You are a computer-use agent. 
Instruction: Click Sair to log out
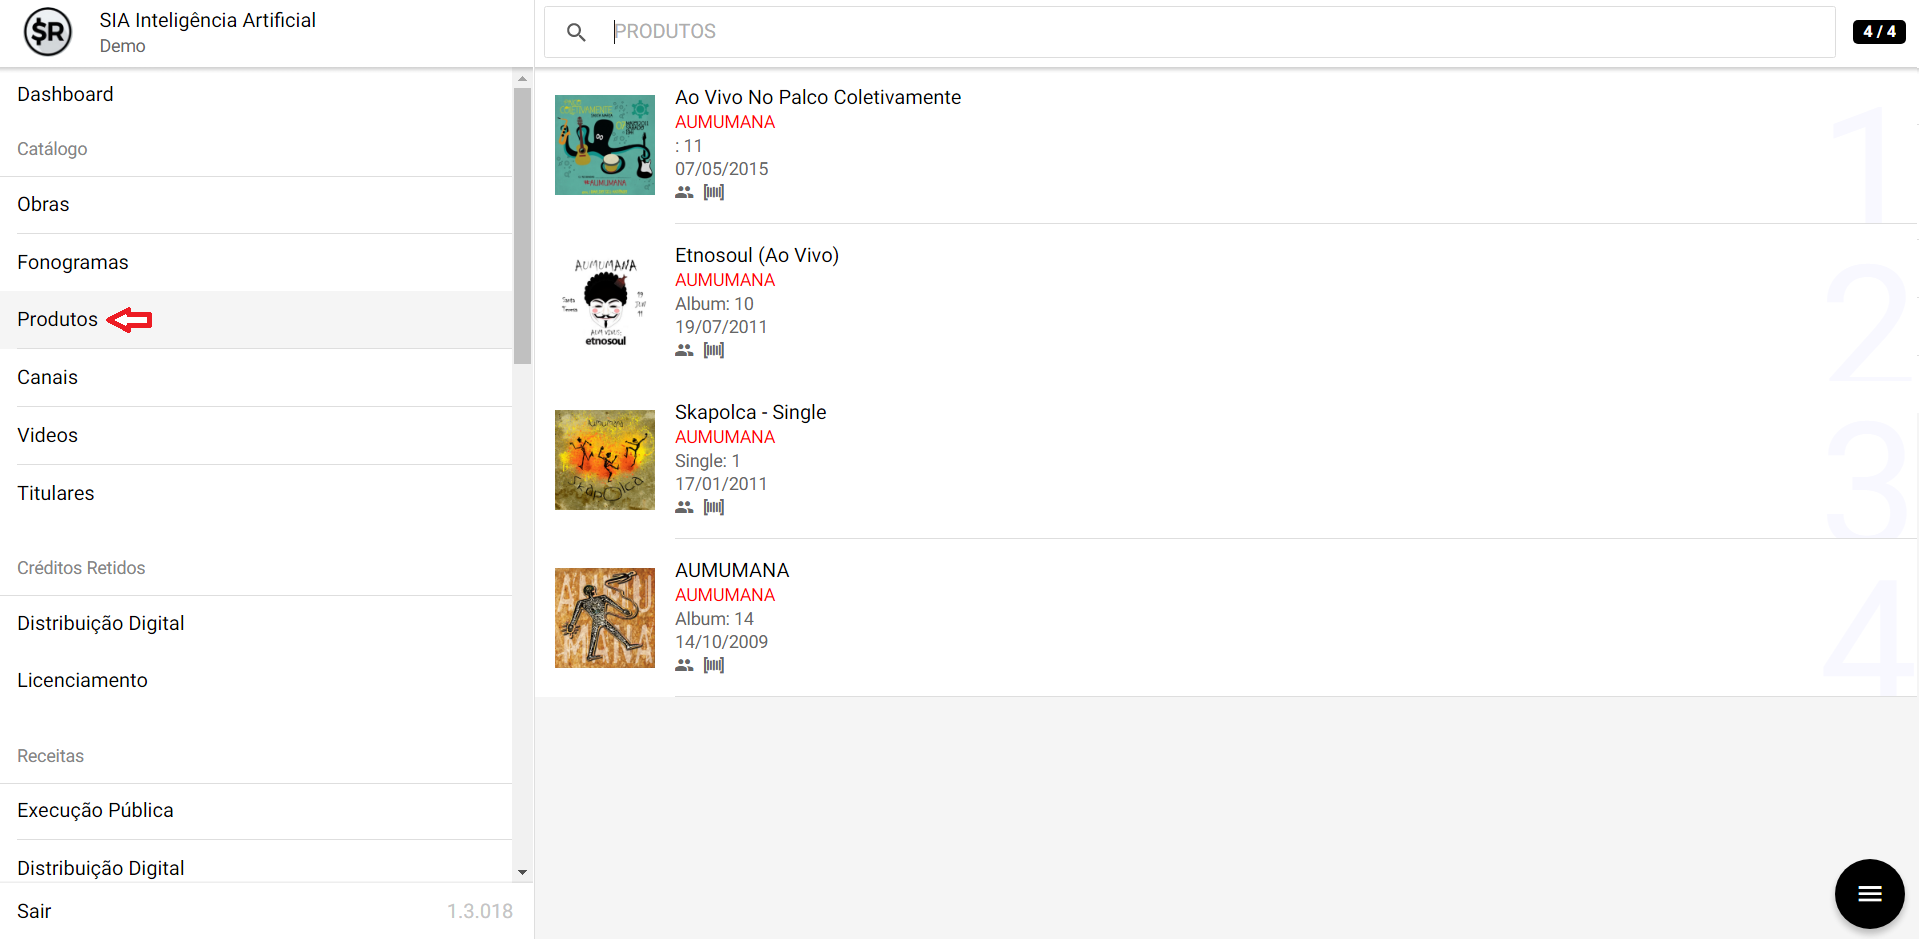[x=34, y=911]
